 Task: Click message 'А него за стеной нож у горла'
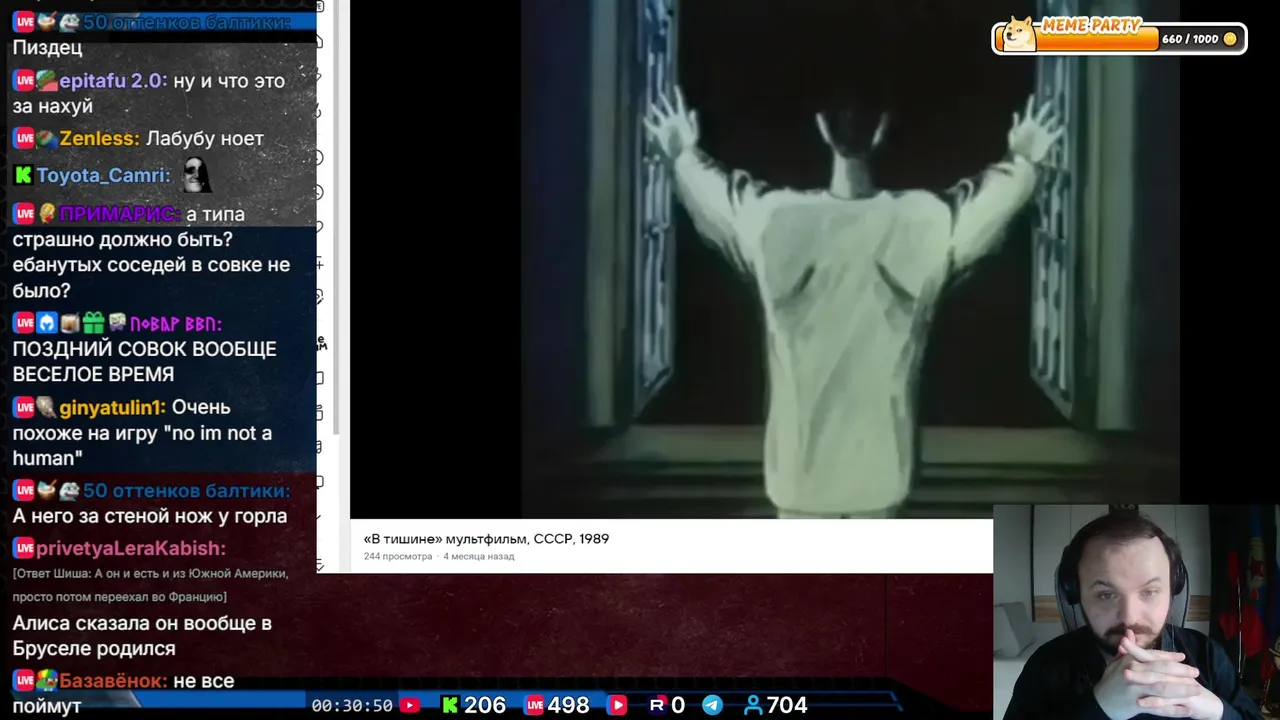coord(150,516)
